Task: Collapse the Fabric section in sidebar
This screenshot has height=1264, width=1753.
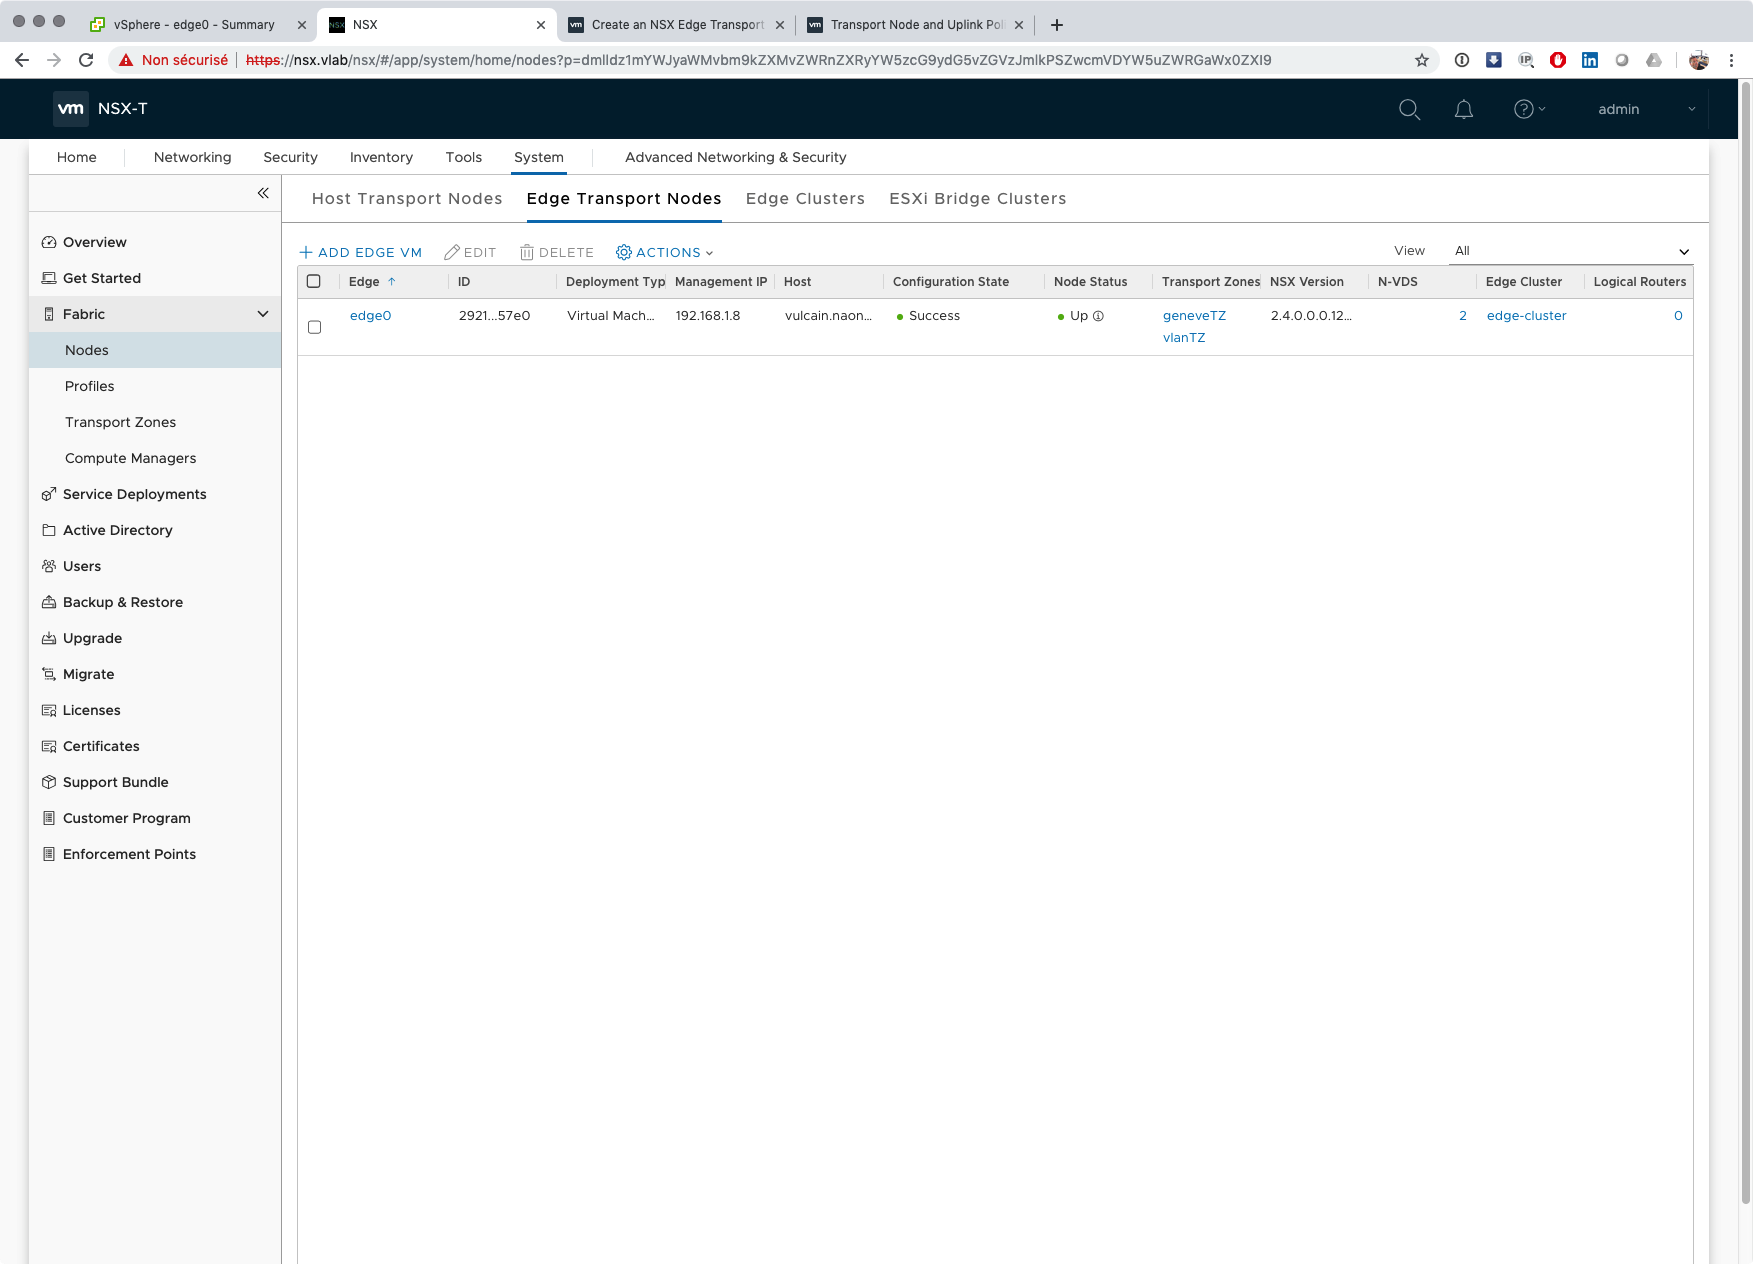Action: pos(262,314)
